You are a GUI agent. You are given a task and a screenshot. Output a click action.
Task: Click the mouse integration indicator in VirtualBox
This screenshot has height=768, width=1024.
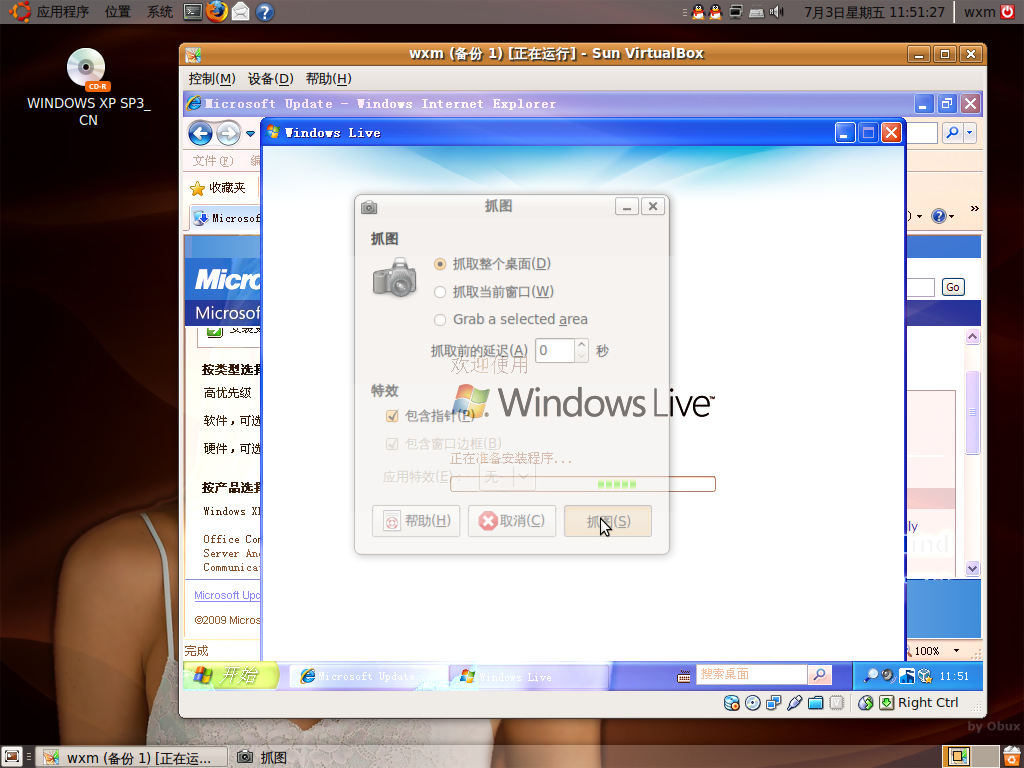(x=865, y=703)
